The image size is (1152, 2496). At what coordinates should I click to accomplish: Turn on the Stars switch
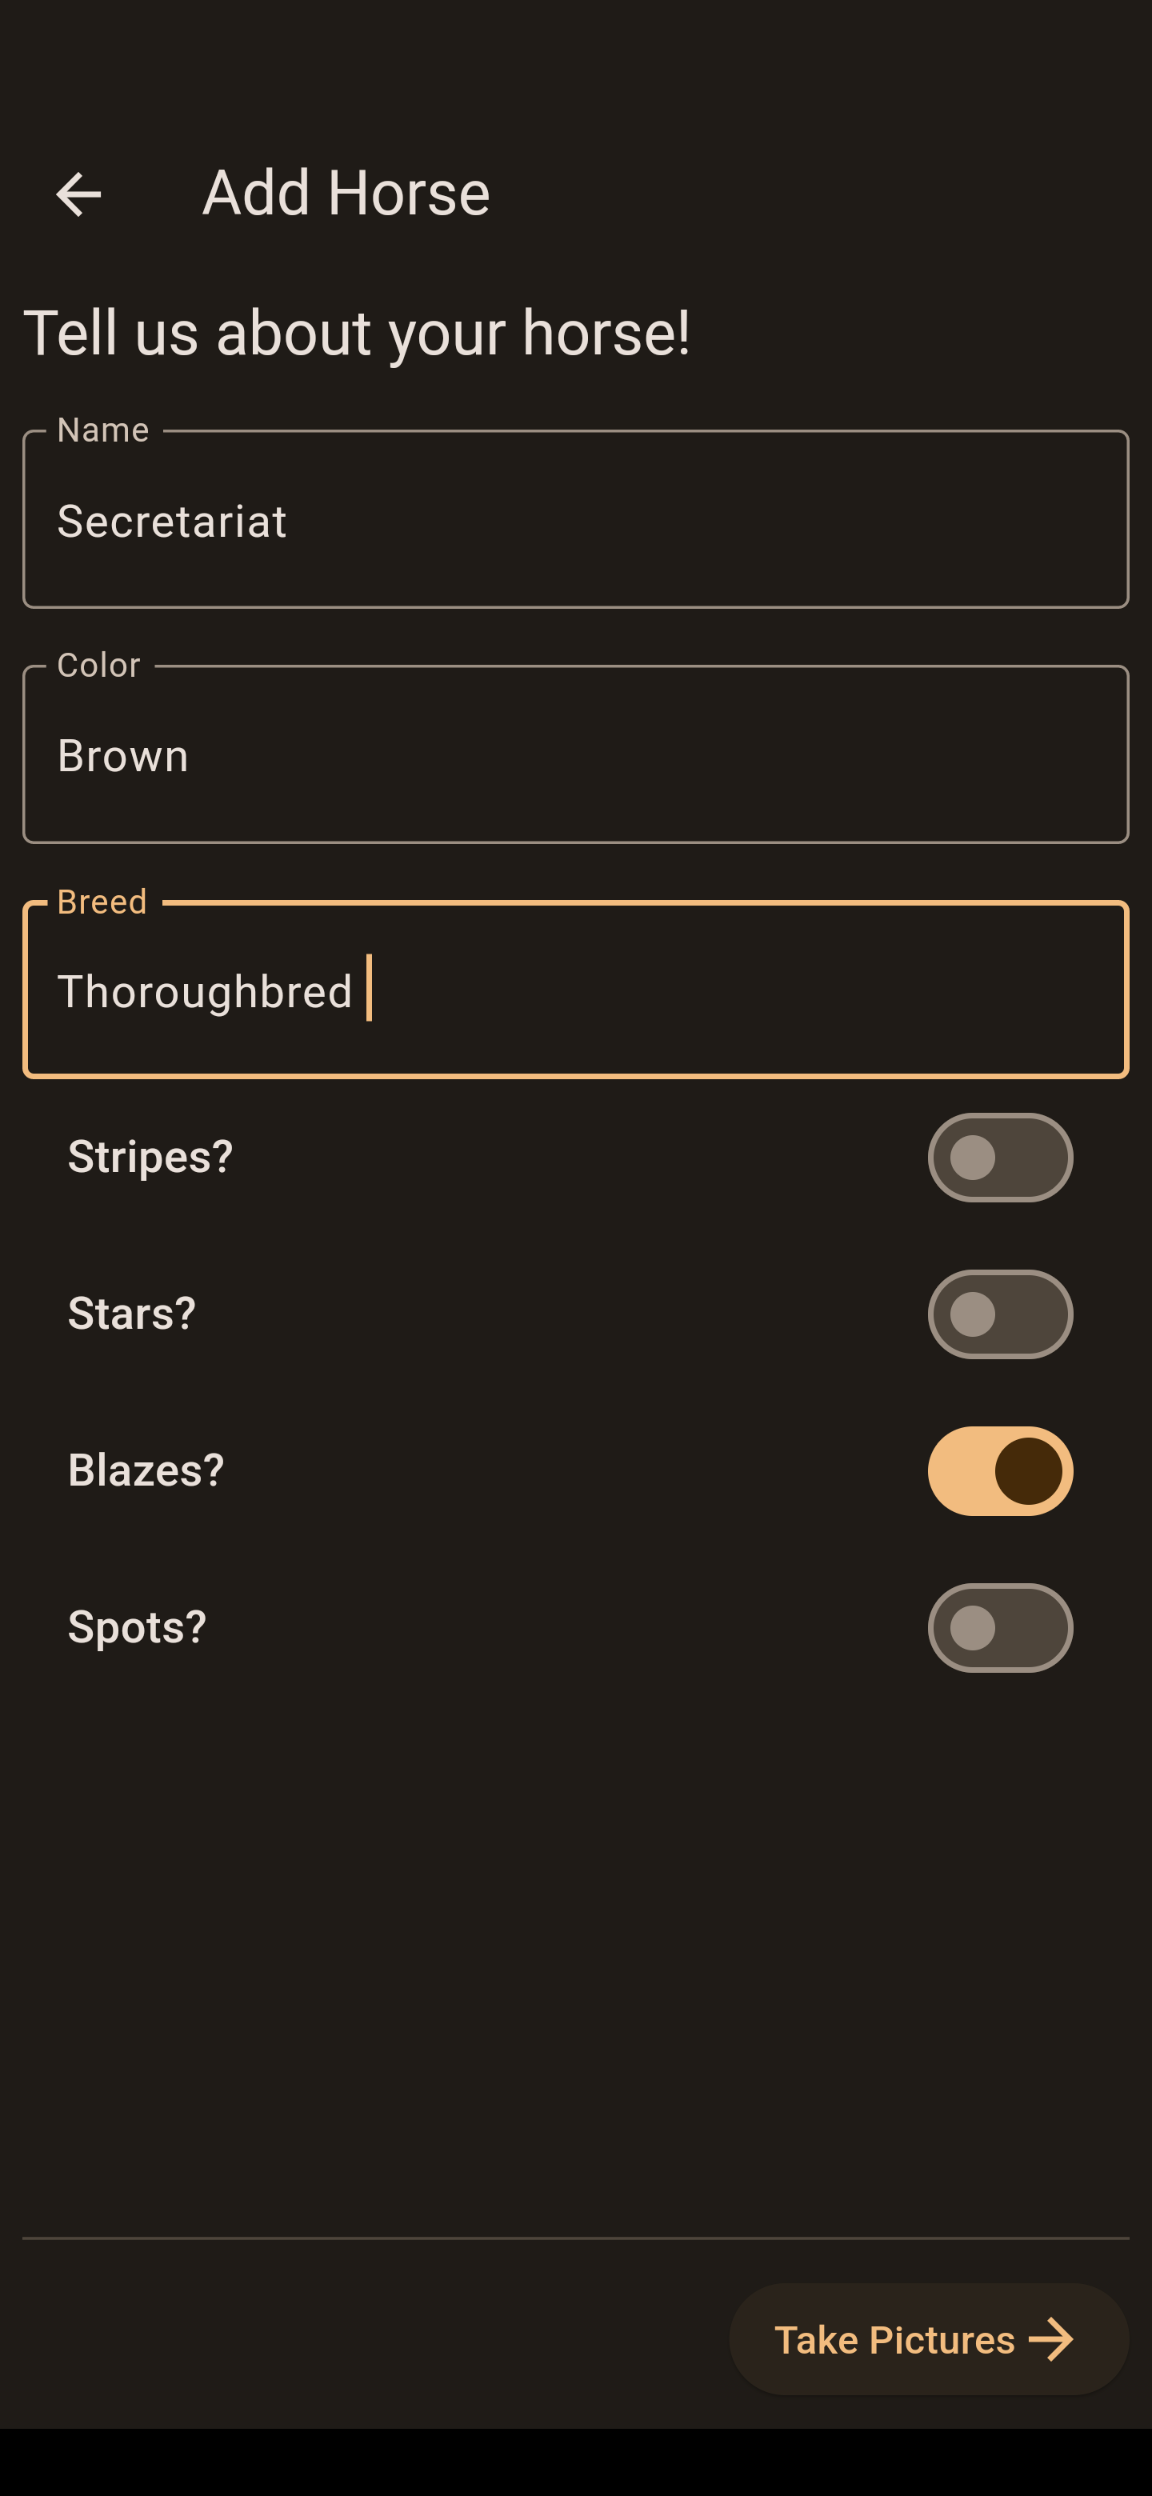pyautogui.click(x=1000, y=1314)
